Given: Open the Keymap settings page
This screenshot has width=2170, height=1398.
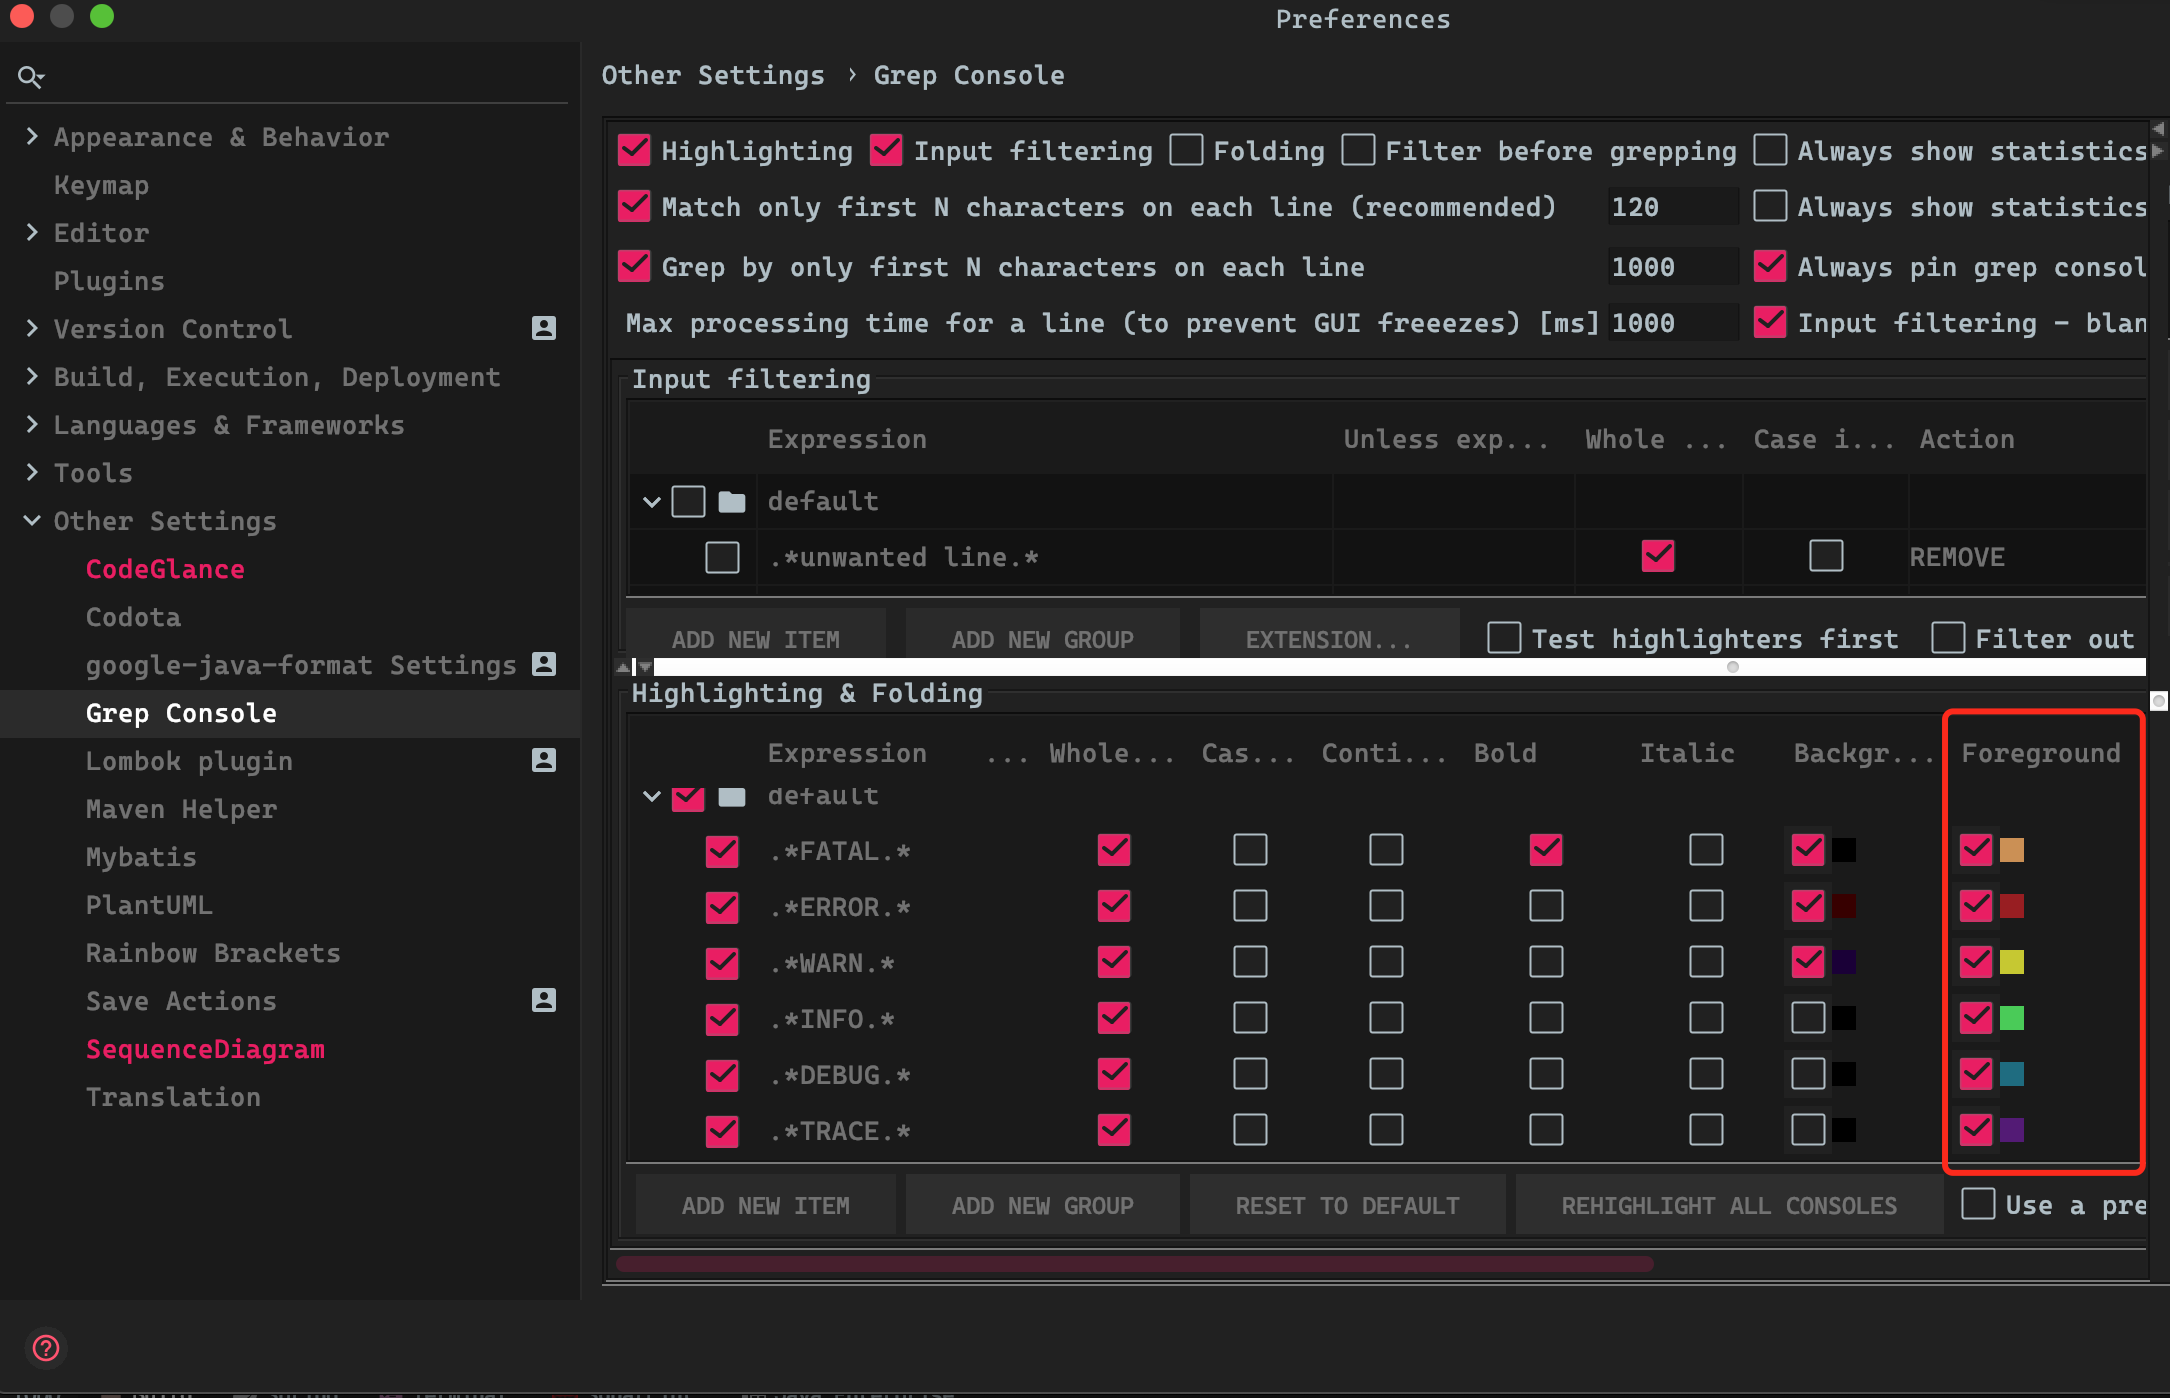Looking at the screenshot, I should (x=101, y=185).
